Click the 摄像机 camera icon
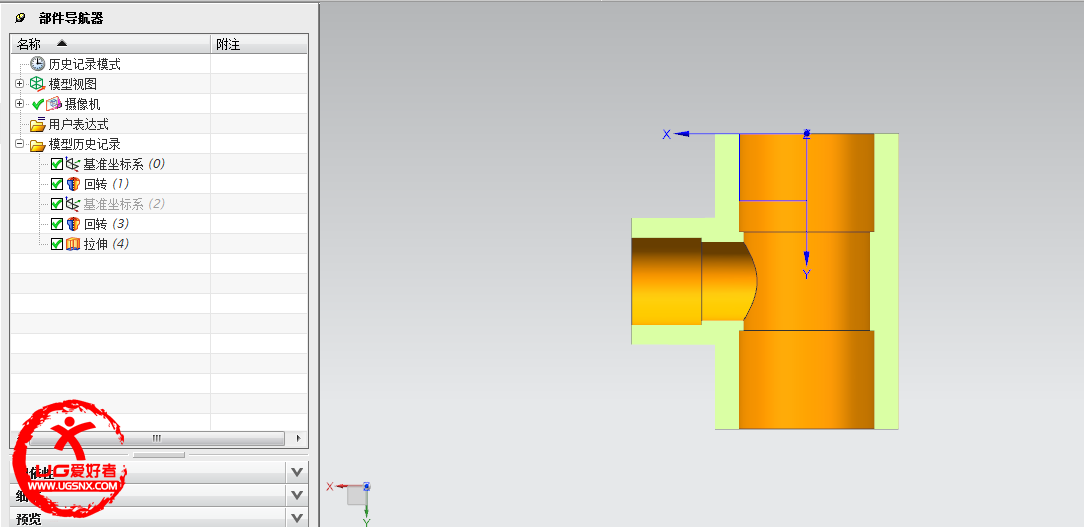1084x527 pixels. coord(54,104)
